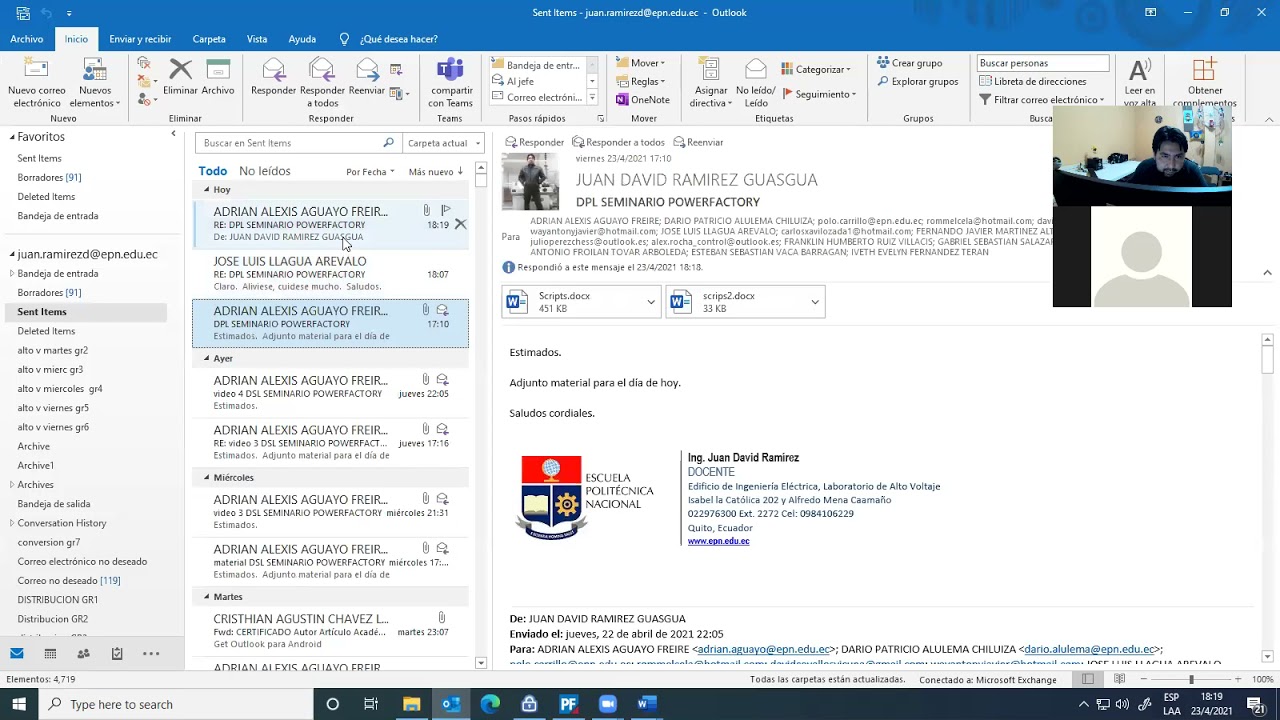Click Responder a todos in the ribbon

[x=322, y=82]
